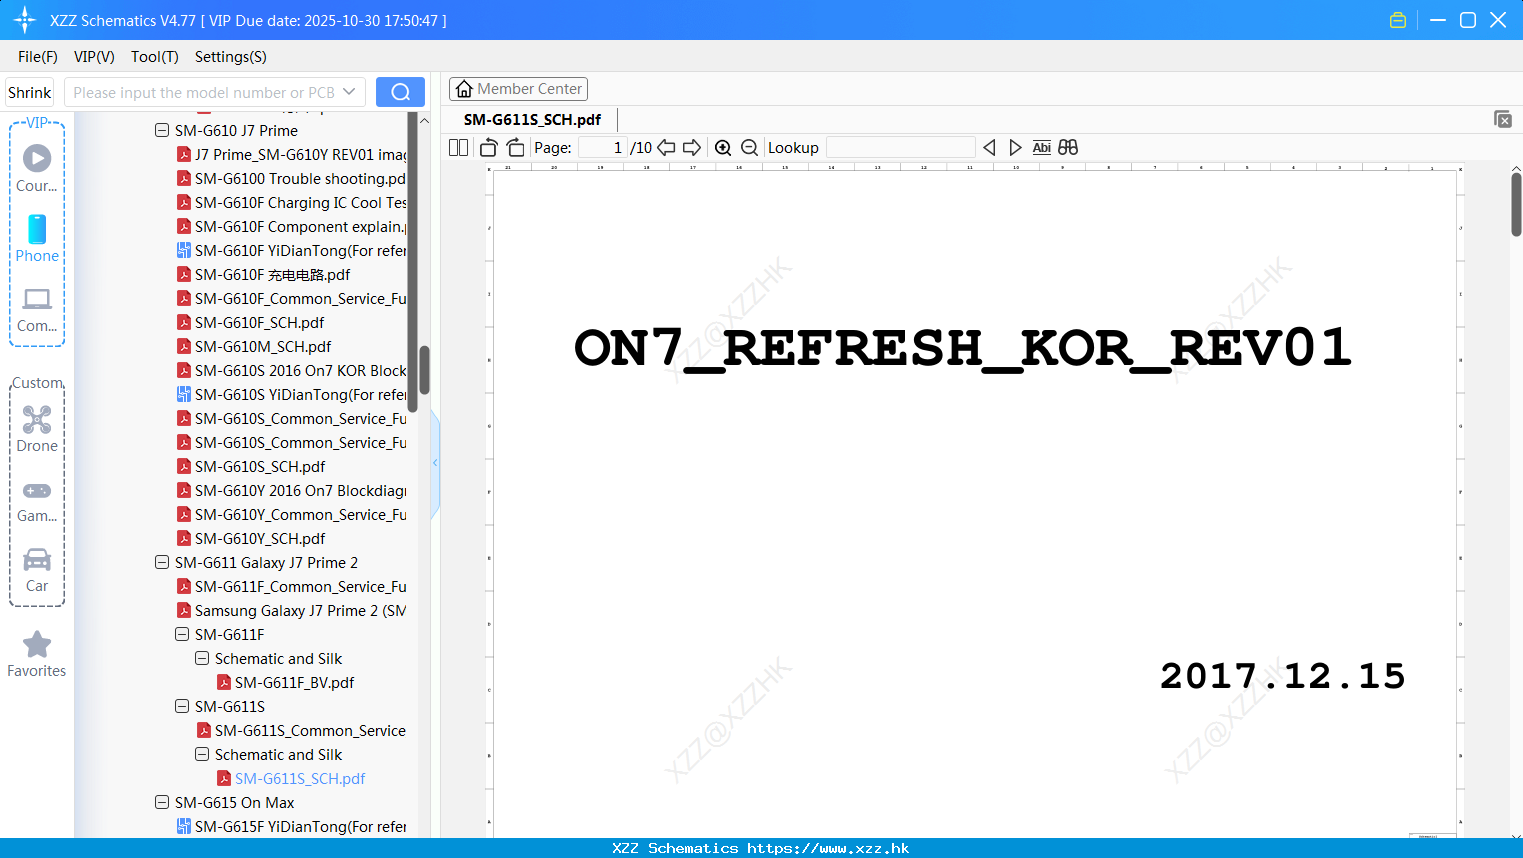The height and width of the screenshot is (858, 1523).
Task: Select the Car category icon
Action: 37,570
